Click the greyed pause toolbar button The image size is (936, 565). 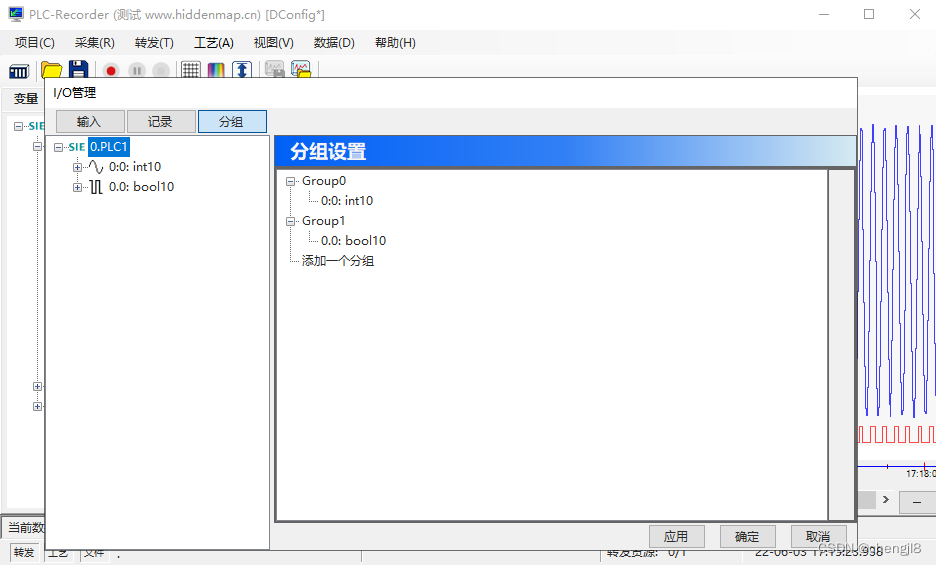point(137,71)
